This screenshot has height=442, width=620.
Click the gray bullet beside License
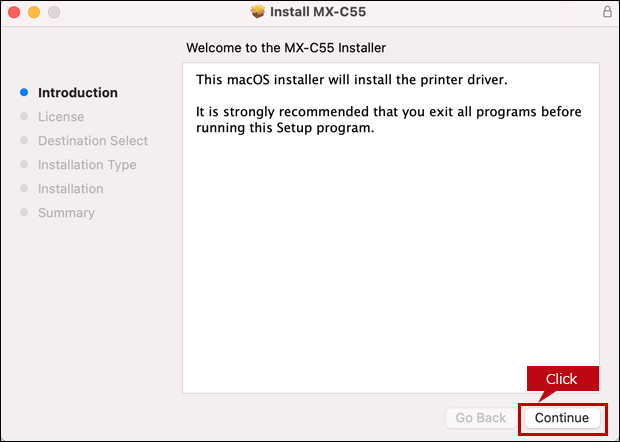coord(24,117)
